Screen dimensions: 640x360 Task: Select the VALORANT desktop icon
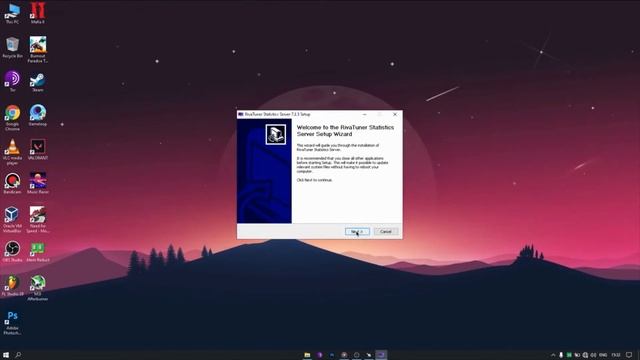click(38, 149)
